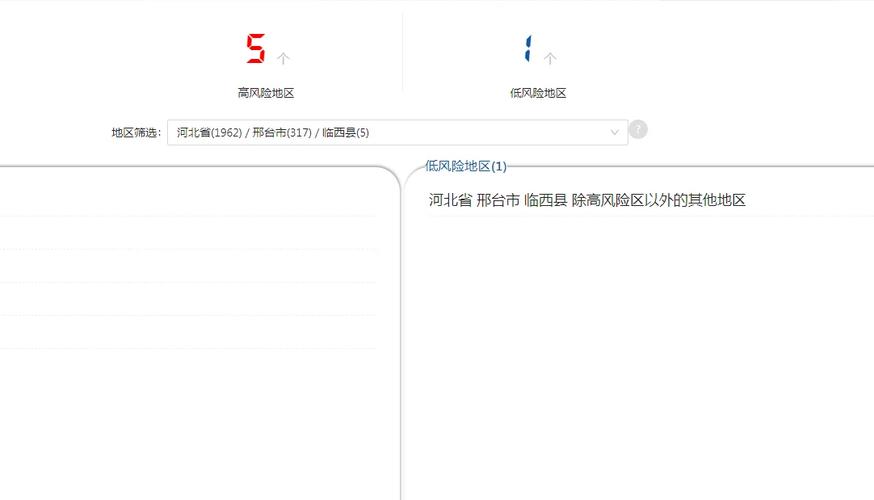Select row 河北省 邢台市 临西县 除高风险区以外的其他地区
The height and width of the screenshot is (500, 874).
[x=587, y=200]
